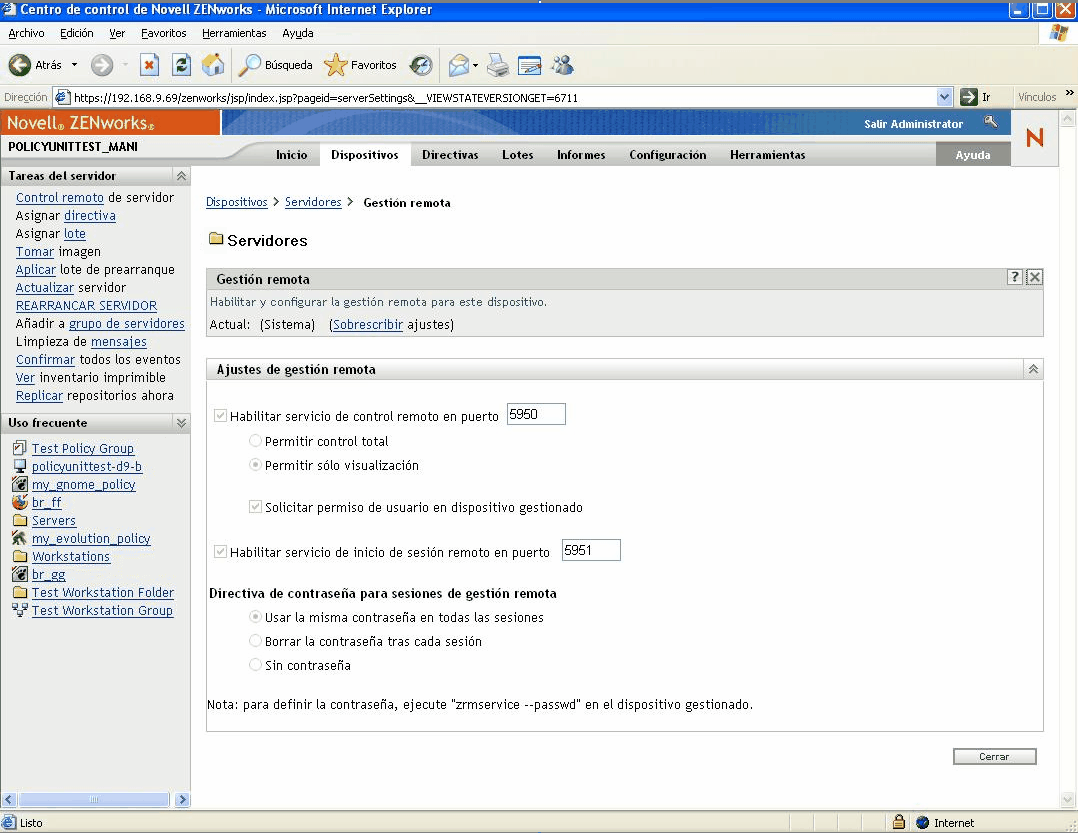
Task: Click REARRANCAR SERVIDOR task link
Action: pos(86,305)
